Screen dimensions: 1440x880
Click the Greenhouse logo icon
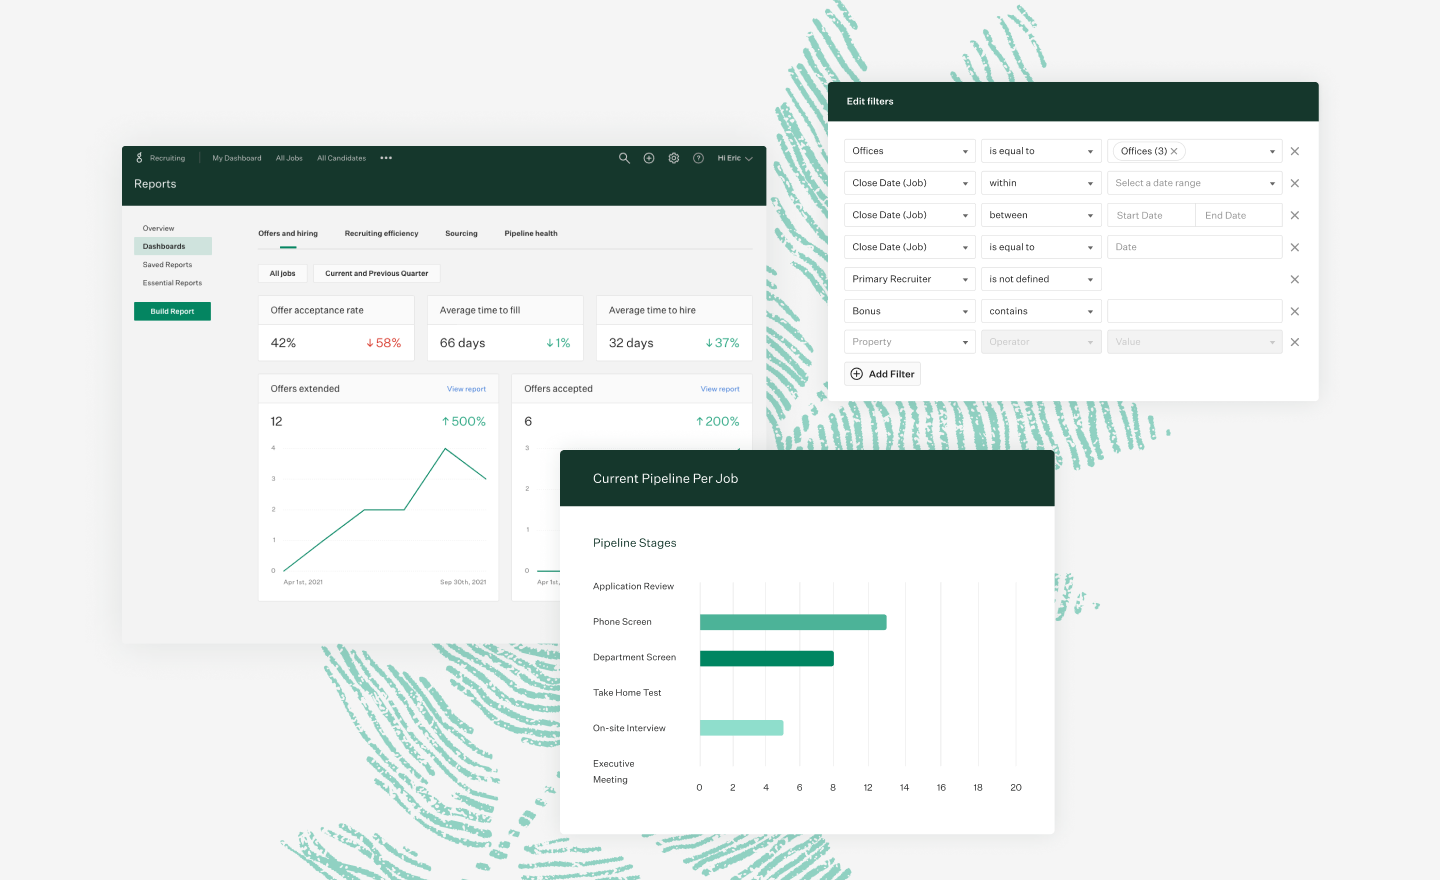(139, 157)
